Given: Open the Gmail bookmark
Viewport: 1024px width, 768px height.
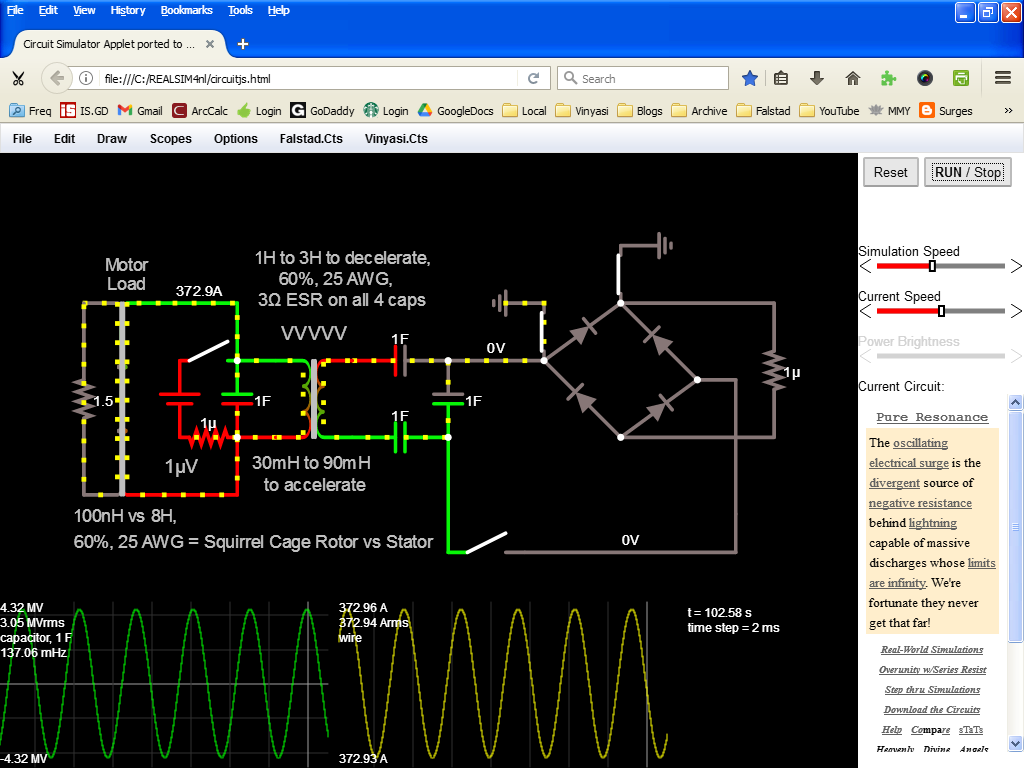Looking at the screenshot, I should pos(140,111).
